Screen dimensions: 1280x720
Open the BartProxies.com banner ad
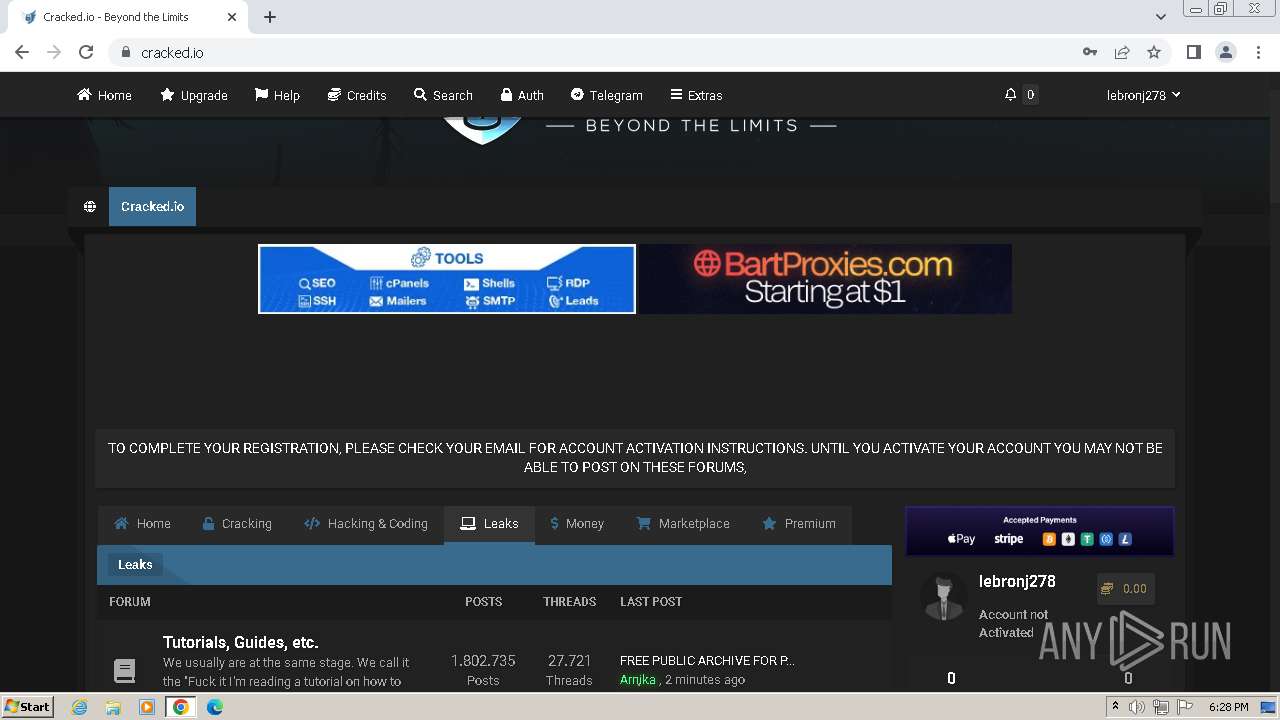click(825, 279)
